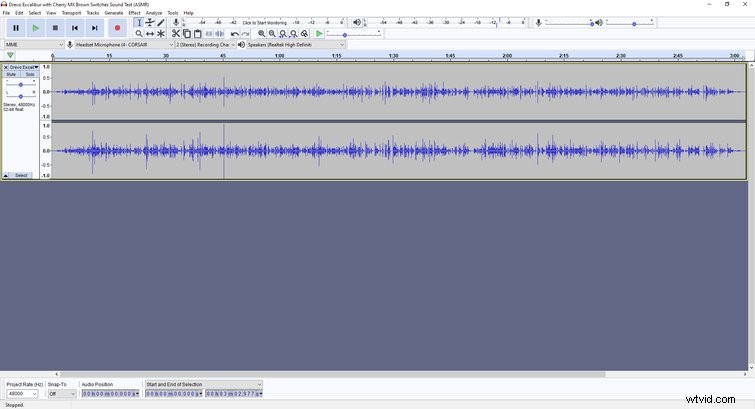Choose the Multi-Tool asterisk icon

[x=161, y=34]
